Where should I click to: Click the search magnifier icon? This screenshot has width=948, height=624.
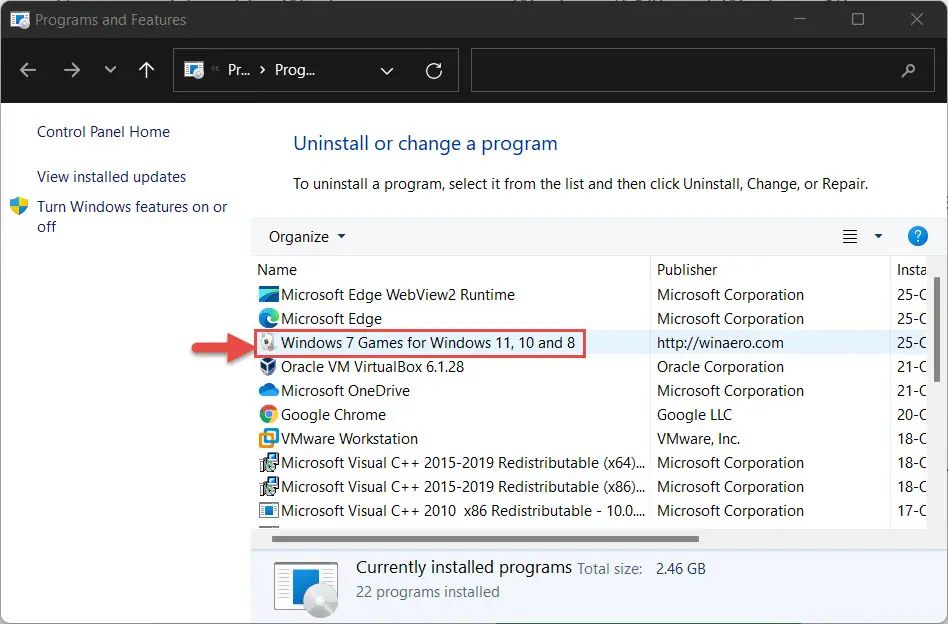coord(908,71)
